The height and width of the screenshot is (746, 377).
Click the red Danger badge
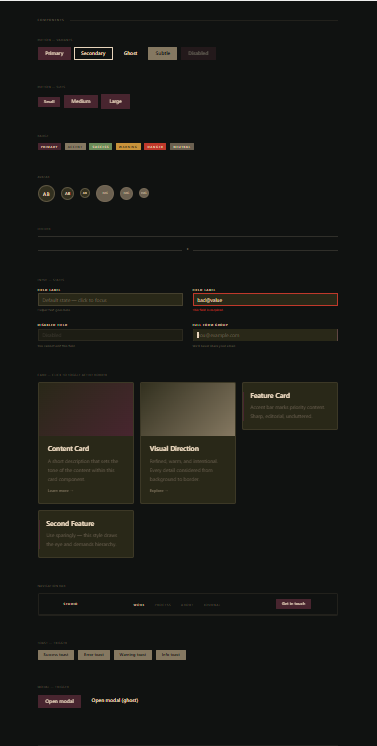[155, 147]
